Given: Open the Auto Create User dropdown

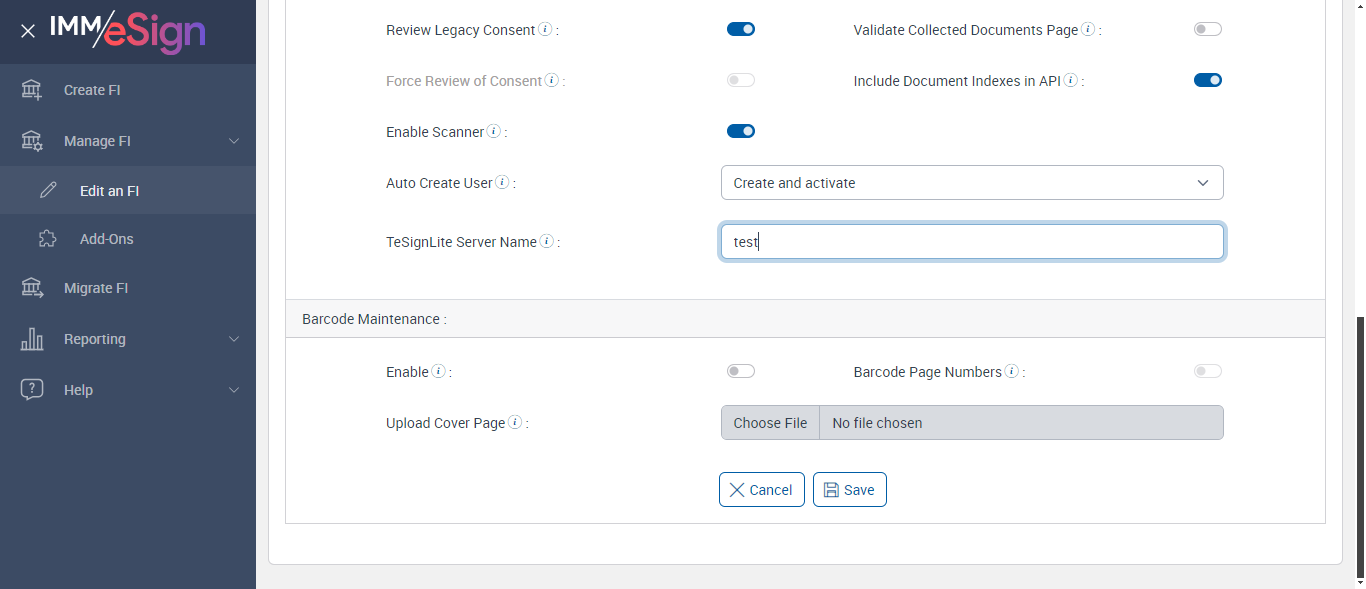Looking at the screenshot, I should click(972, 183).
